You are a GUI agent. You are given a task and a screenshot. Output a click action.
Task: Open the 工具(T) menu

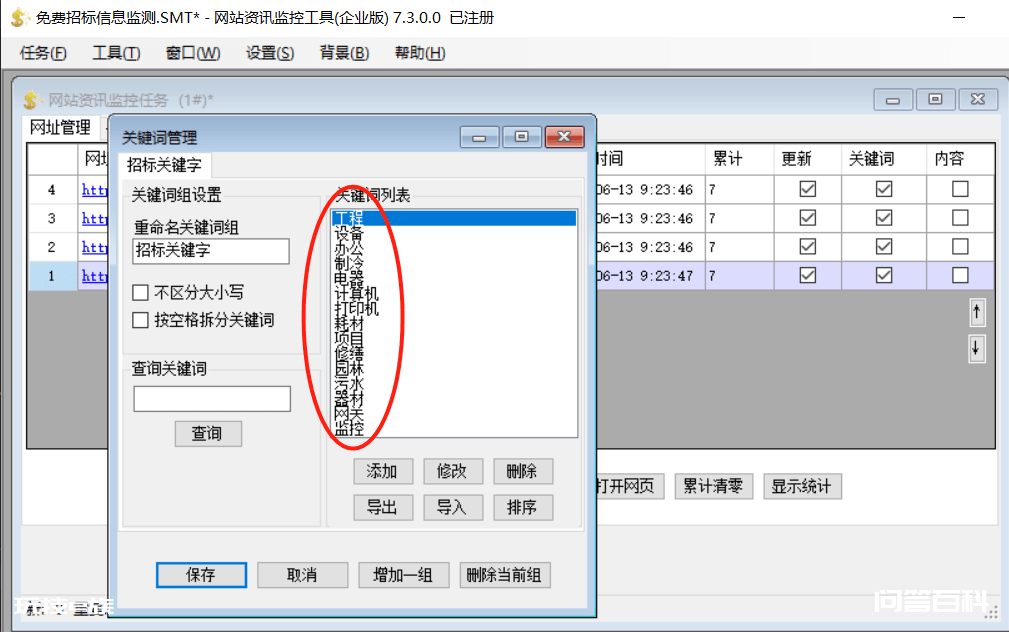point(116,53)
